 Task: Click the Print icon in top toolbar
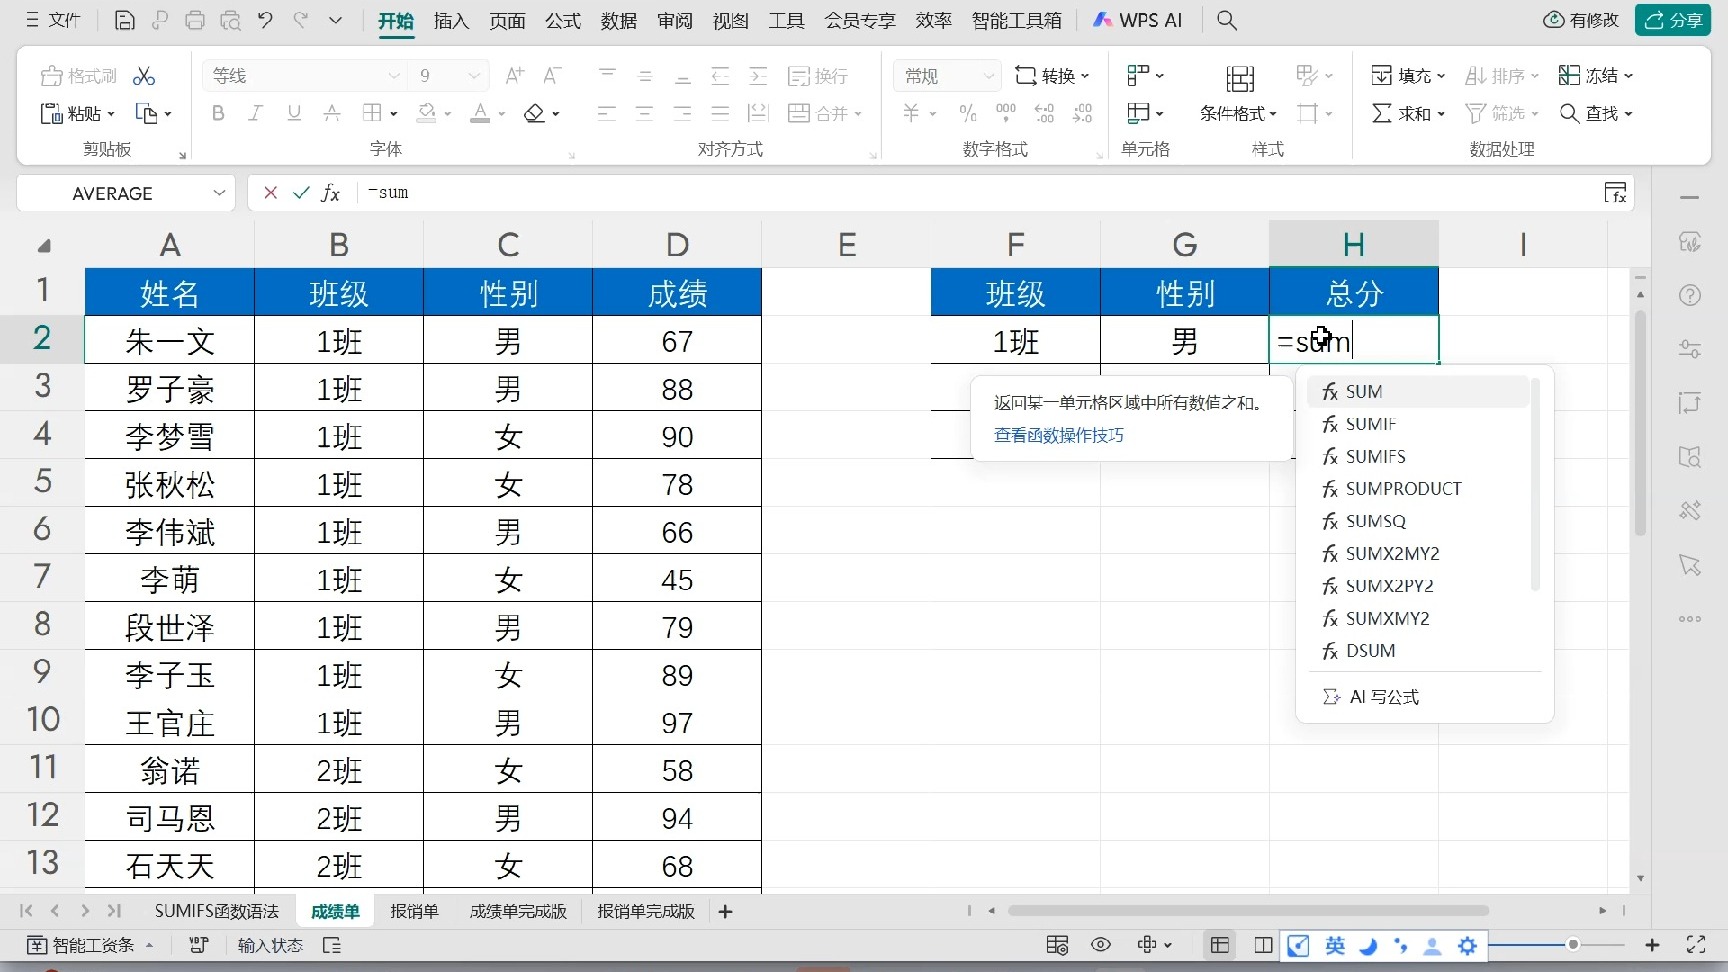[x=195, y=20]
